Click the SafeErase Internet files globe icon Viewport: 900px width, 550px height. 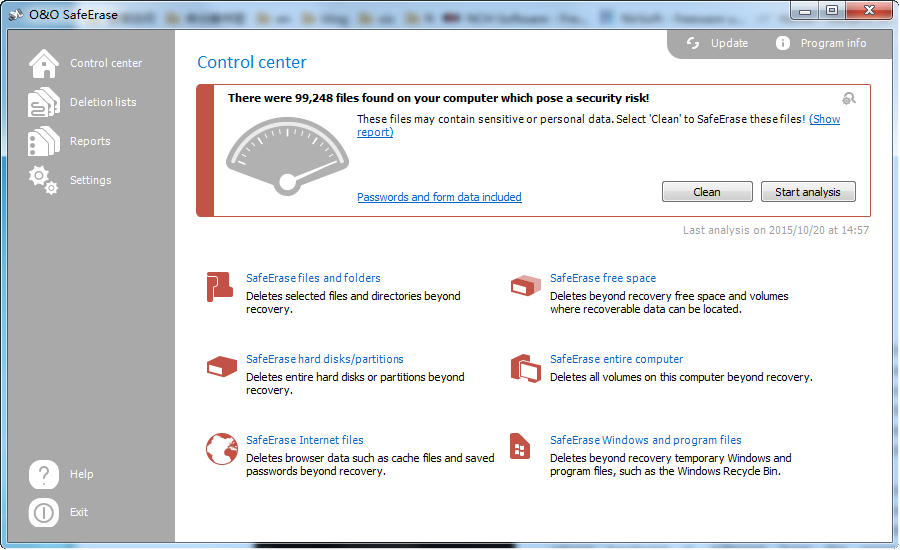click(x=220, y=448)
